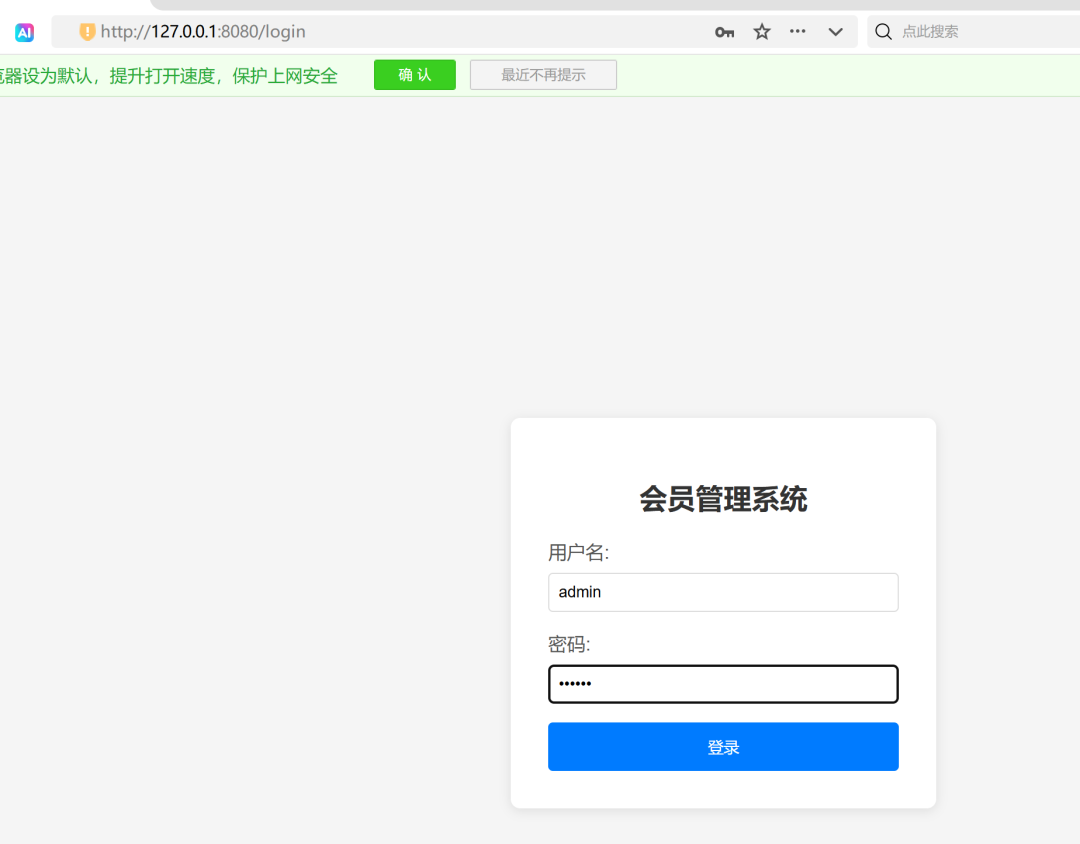Click the 密码 label
Screen dimensions: 1080x844
[569, 644]
